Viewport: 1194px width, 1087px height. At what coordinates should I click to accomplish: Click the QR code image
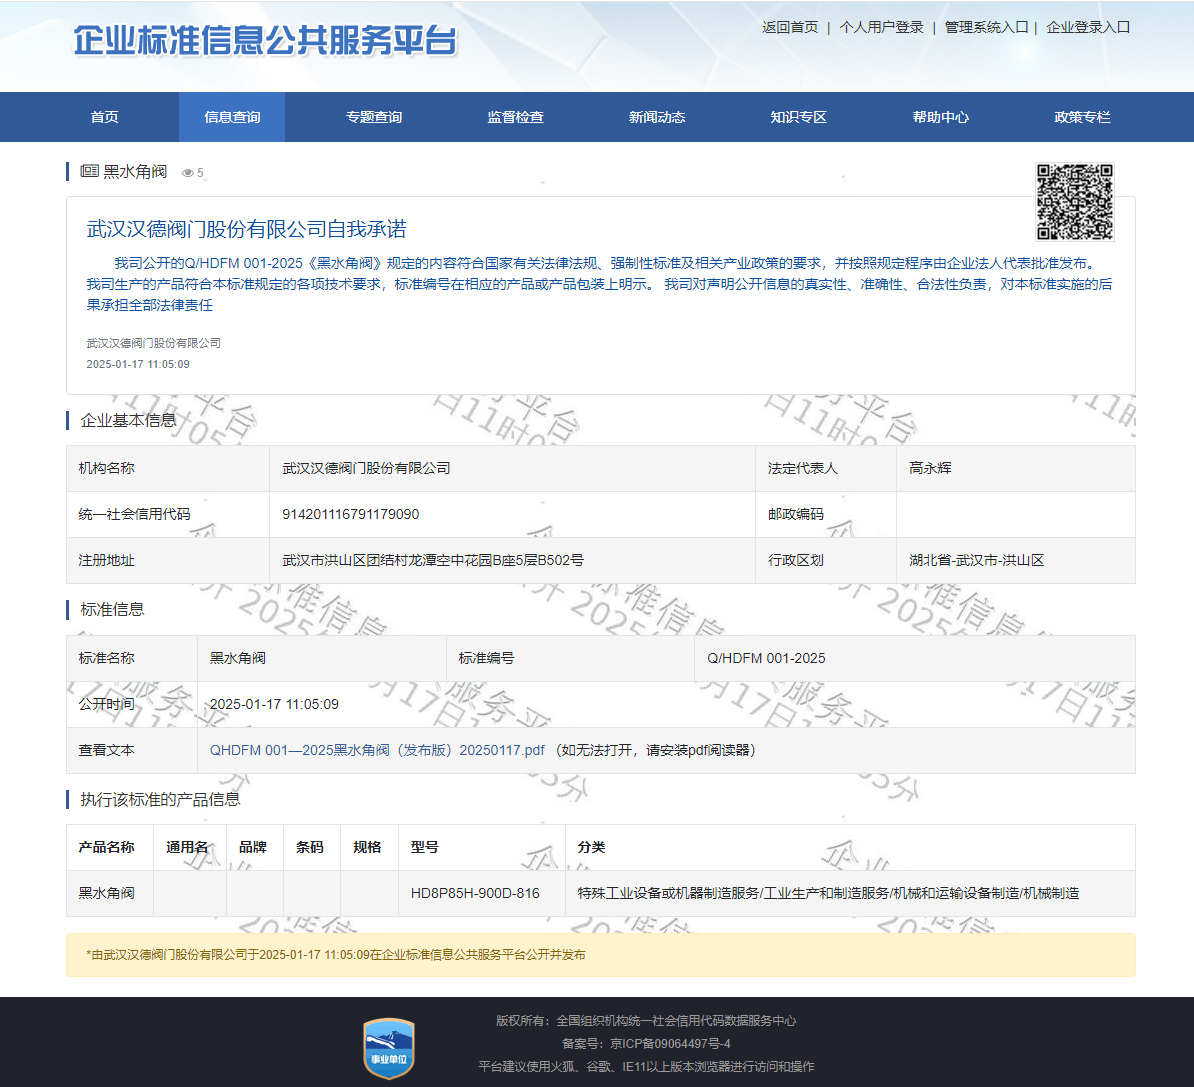pyautogui.click(x=1074, y=202)
